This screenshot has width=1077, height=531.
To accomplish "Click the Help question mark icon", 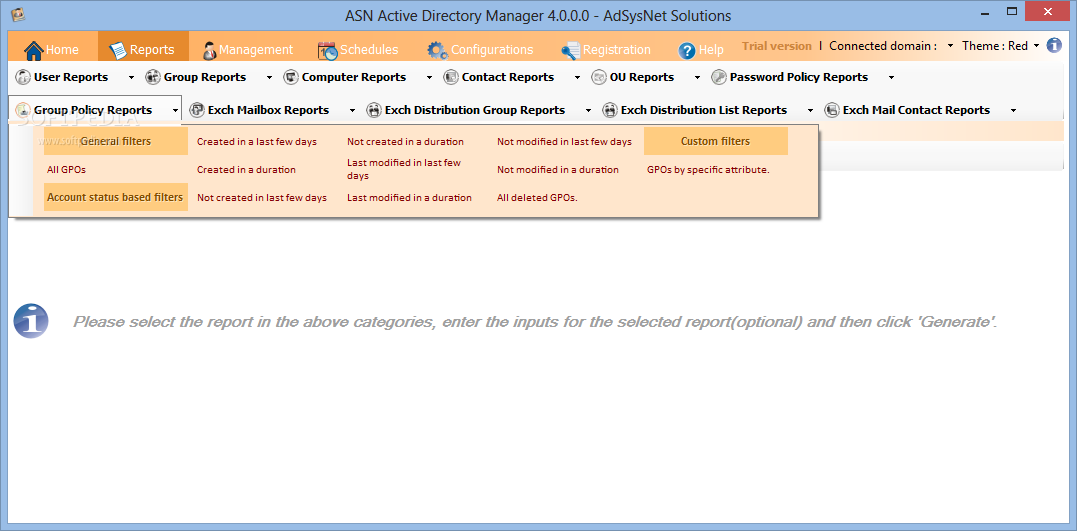I will tap(687, 50).
